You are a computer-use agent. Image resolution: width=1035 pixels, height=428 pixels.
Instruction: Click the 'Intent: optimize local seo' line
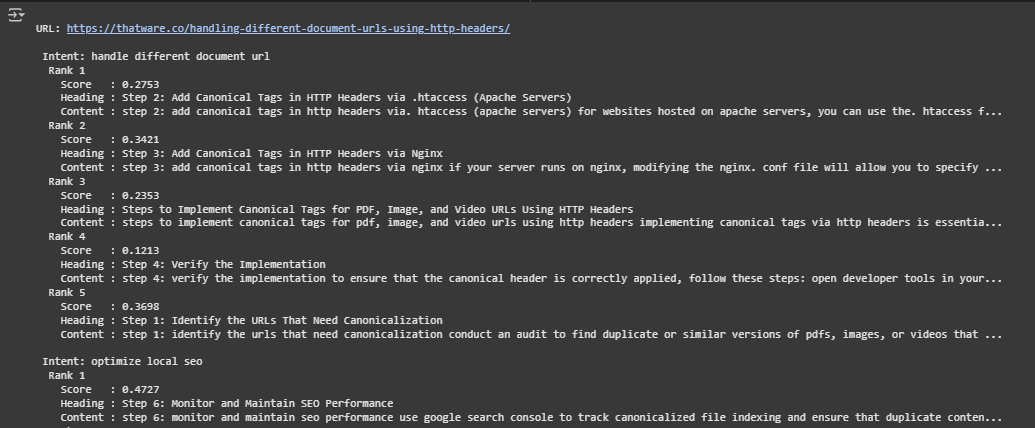pos(122,361)
